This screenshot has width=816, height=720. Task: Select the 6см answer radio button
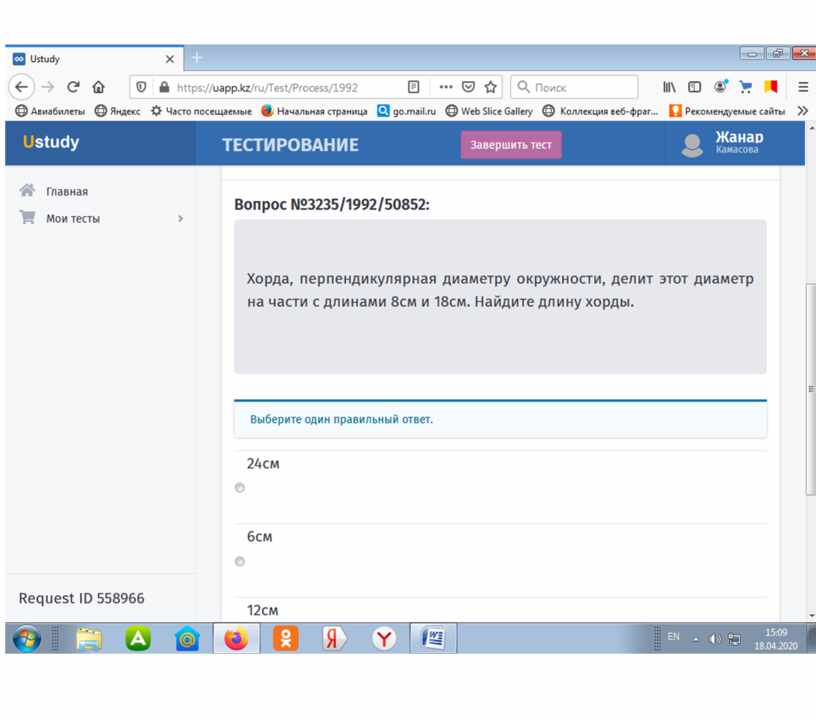click(240, 561)
